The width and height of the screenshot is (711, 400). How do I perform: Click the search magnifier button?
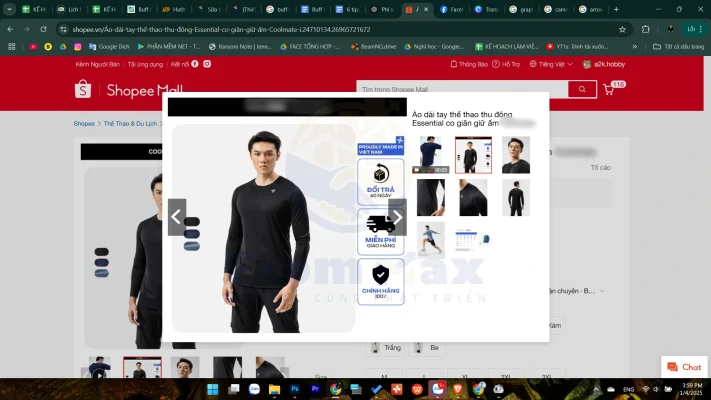582,89
